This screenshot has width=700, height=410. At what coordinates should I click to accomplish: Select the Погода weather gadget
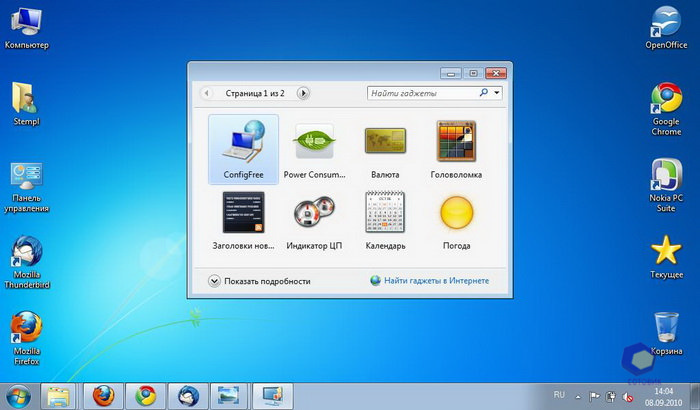456,218
